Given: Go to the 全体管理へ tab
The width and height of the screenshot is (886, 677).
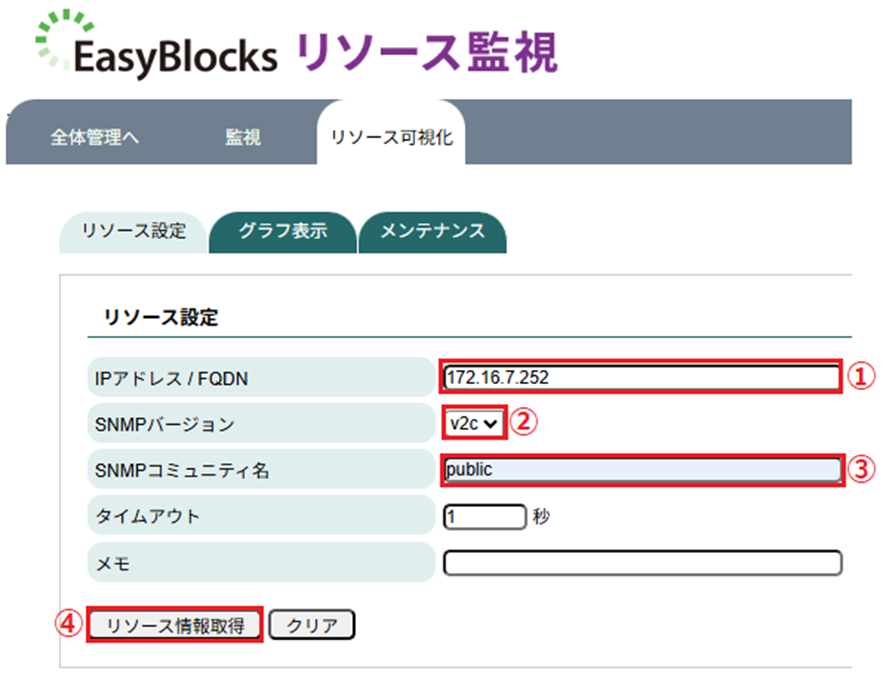Looking at the screenshot, I should [x=95, y=138].
